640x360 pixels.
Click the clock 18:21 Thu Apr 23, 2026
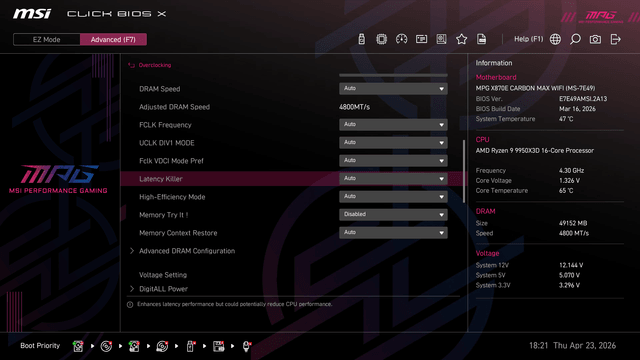coord(573,346)
